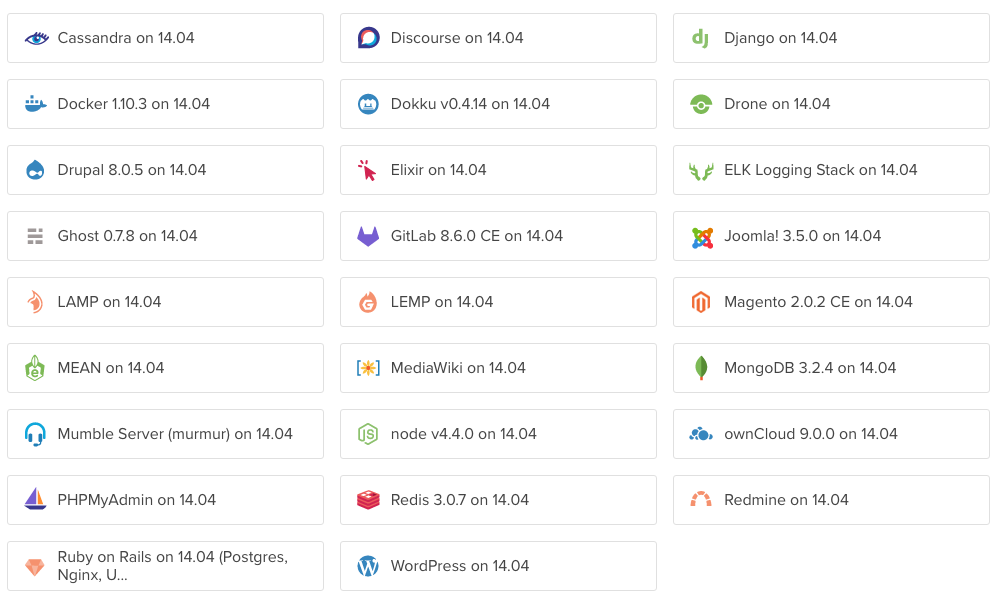
Task: Click the Drupal droplet icon
Action: [x=36, y=170]
